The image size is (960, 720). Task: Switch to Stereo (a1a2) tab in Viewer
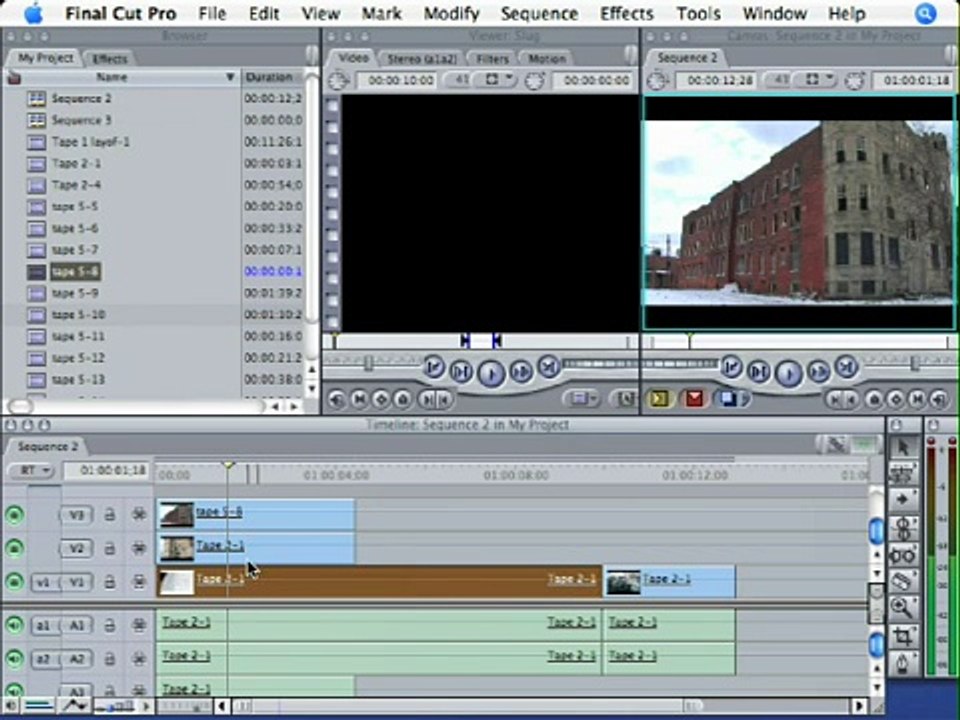pyautogui.click(x=422, y=59)
